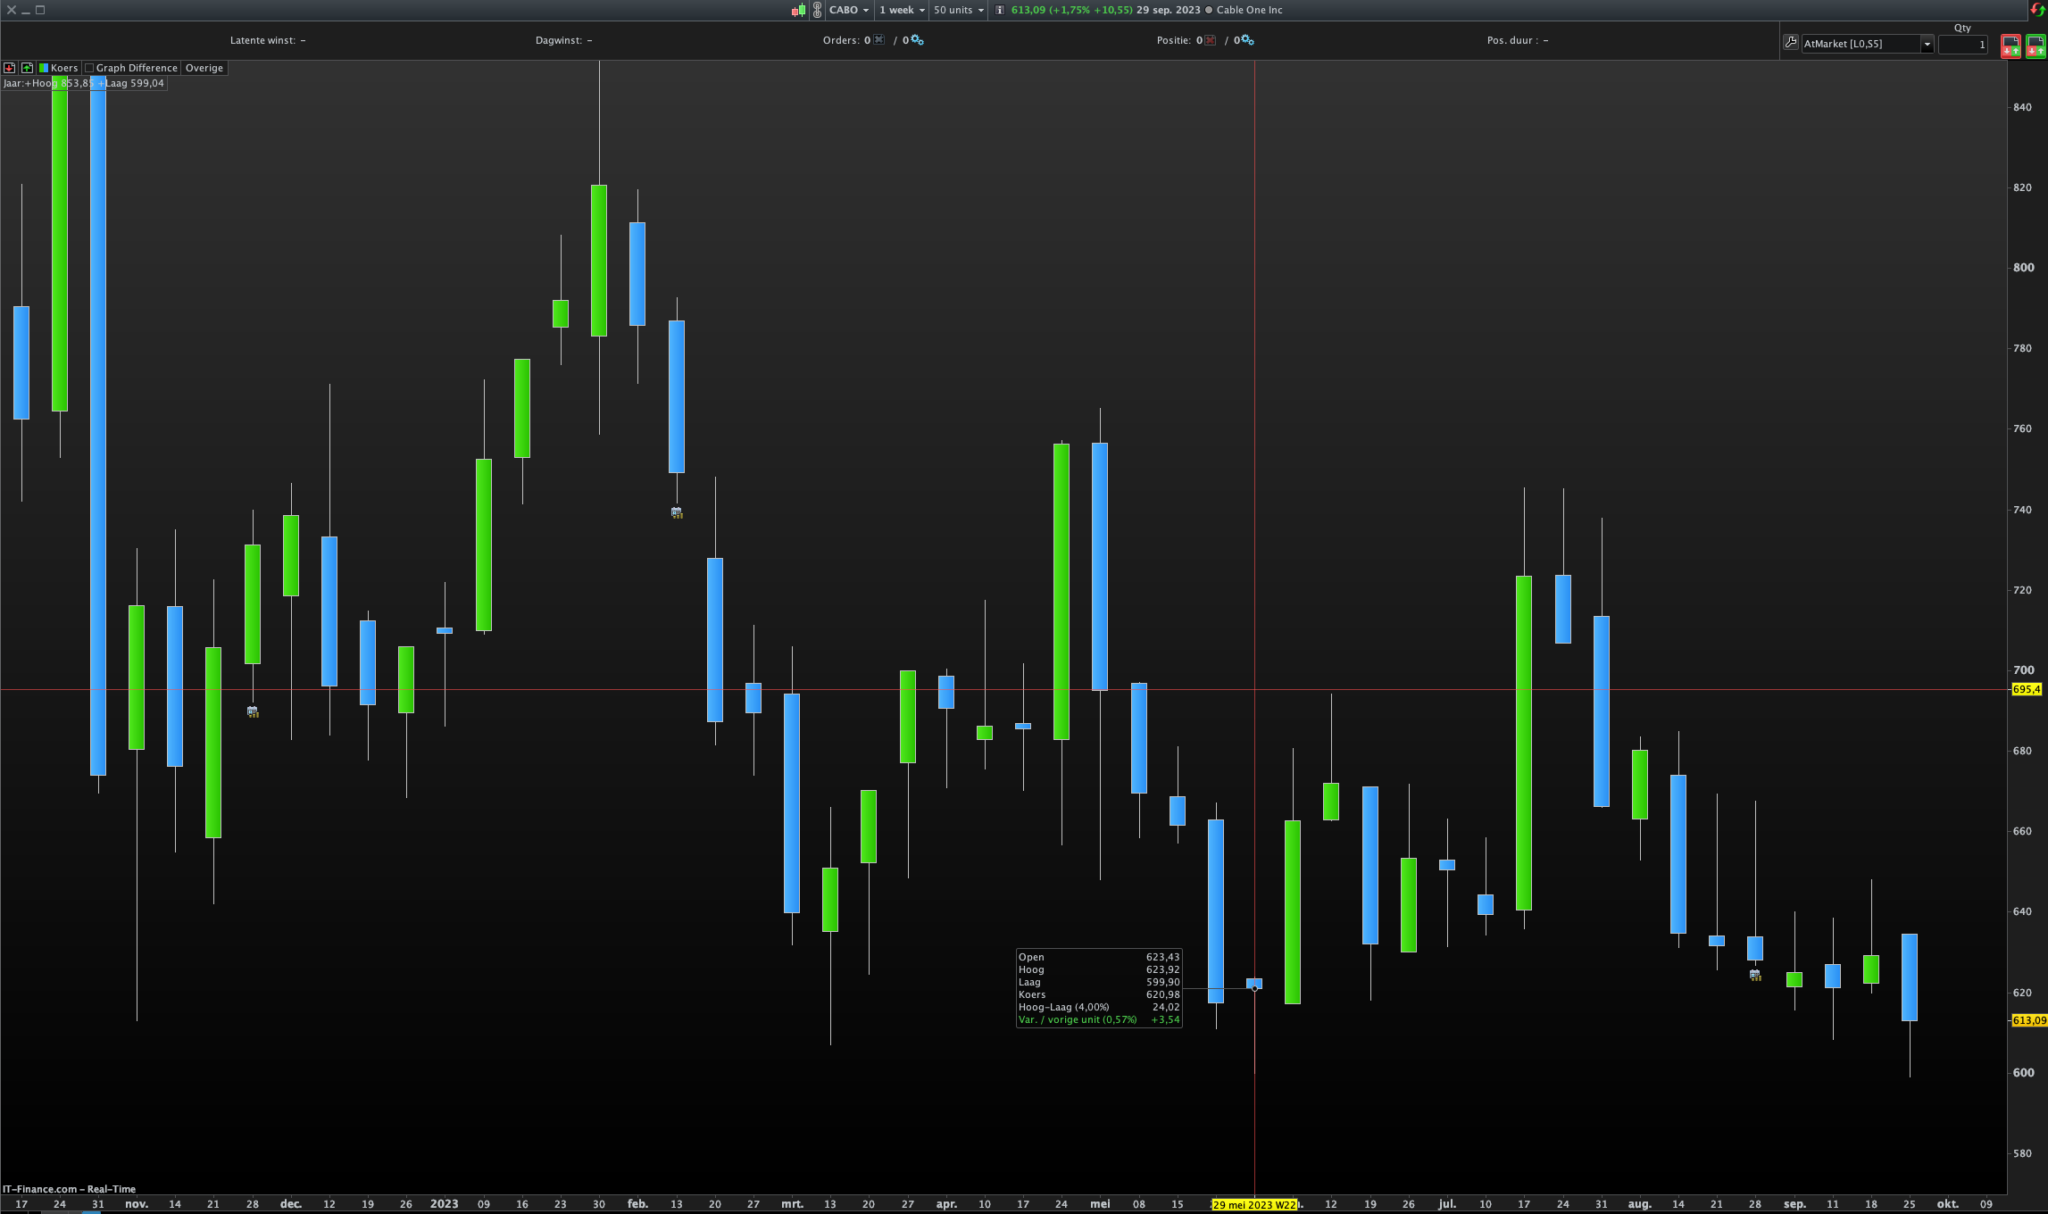The image size is (2048, 1214).
Task: Click the green up-arrow panel icon
Action: (27, 68)
